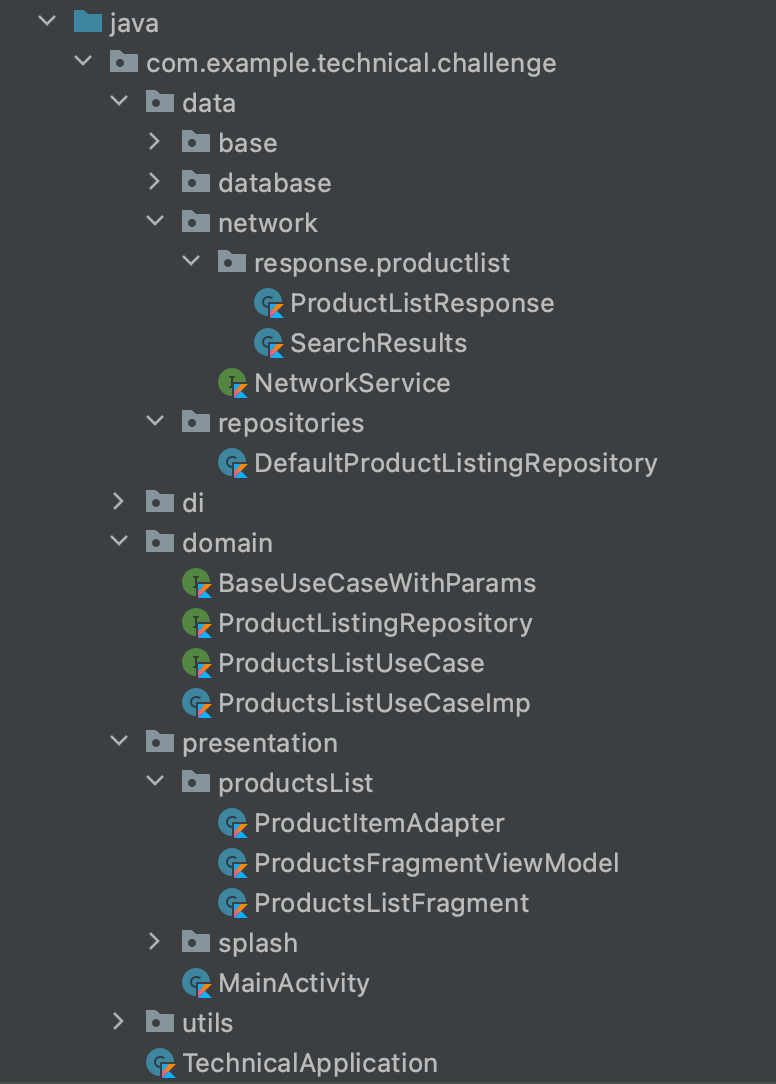The width and height of the screenshot is (776, 1084).
Task: Select the com.example.technical.challenge package name
Action: (x=351, y=63)
